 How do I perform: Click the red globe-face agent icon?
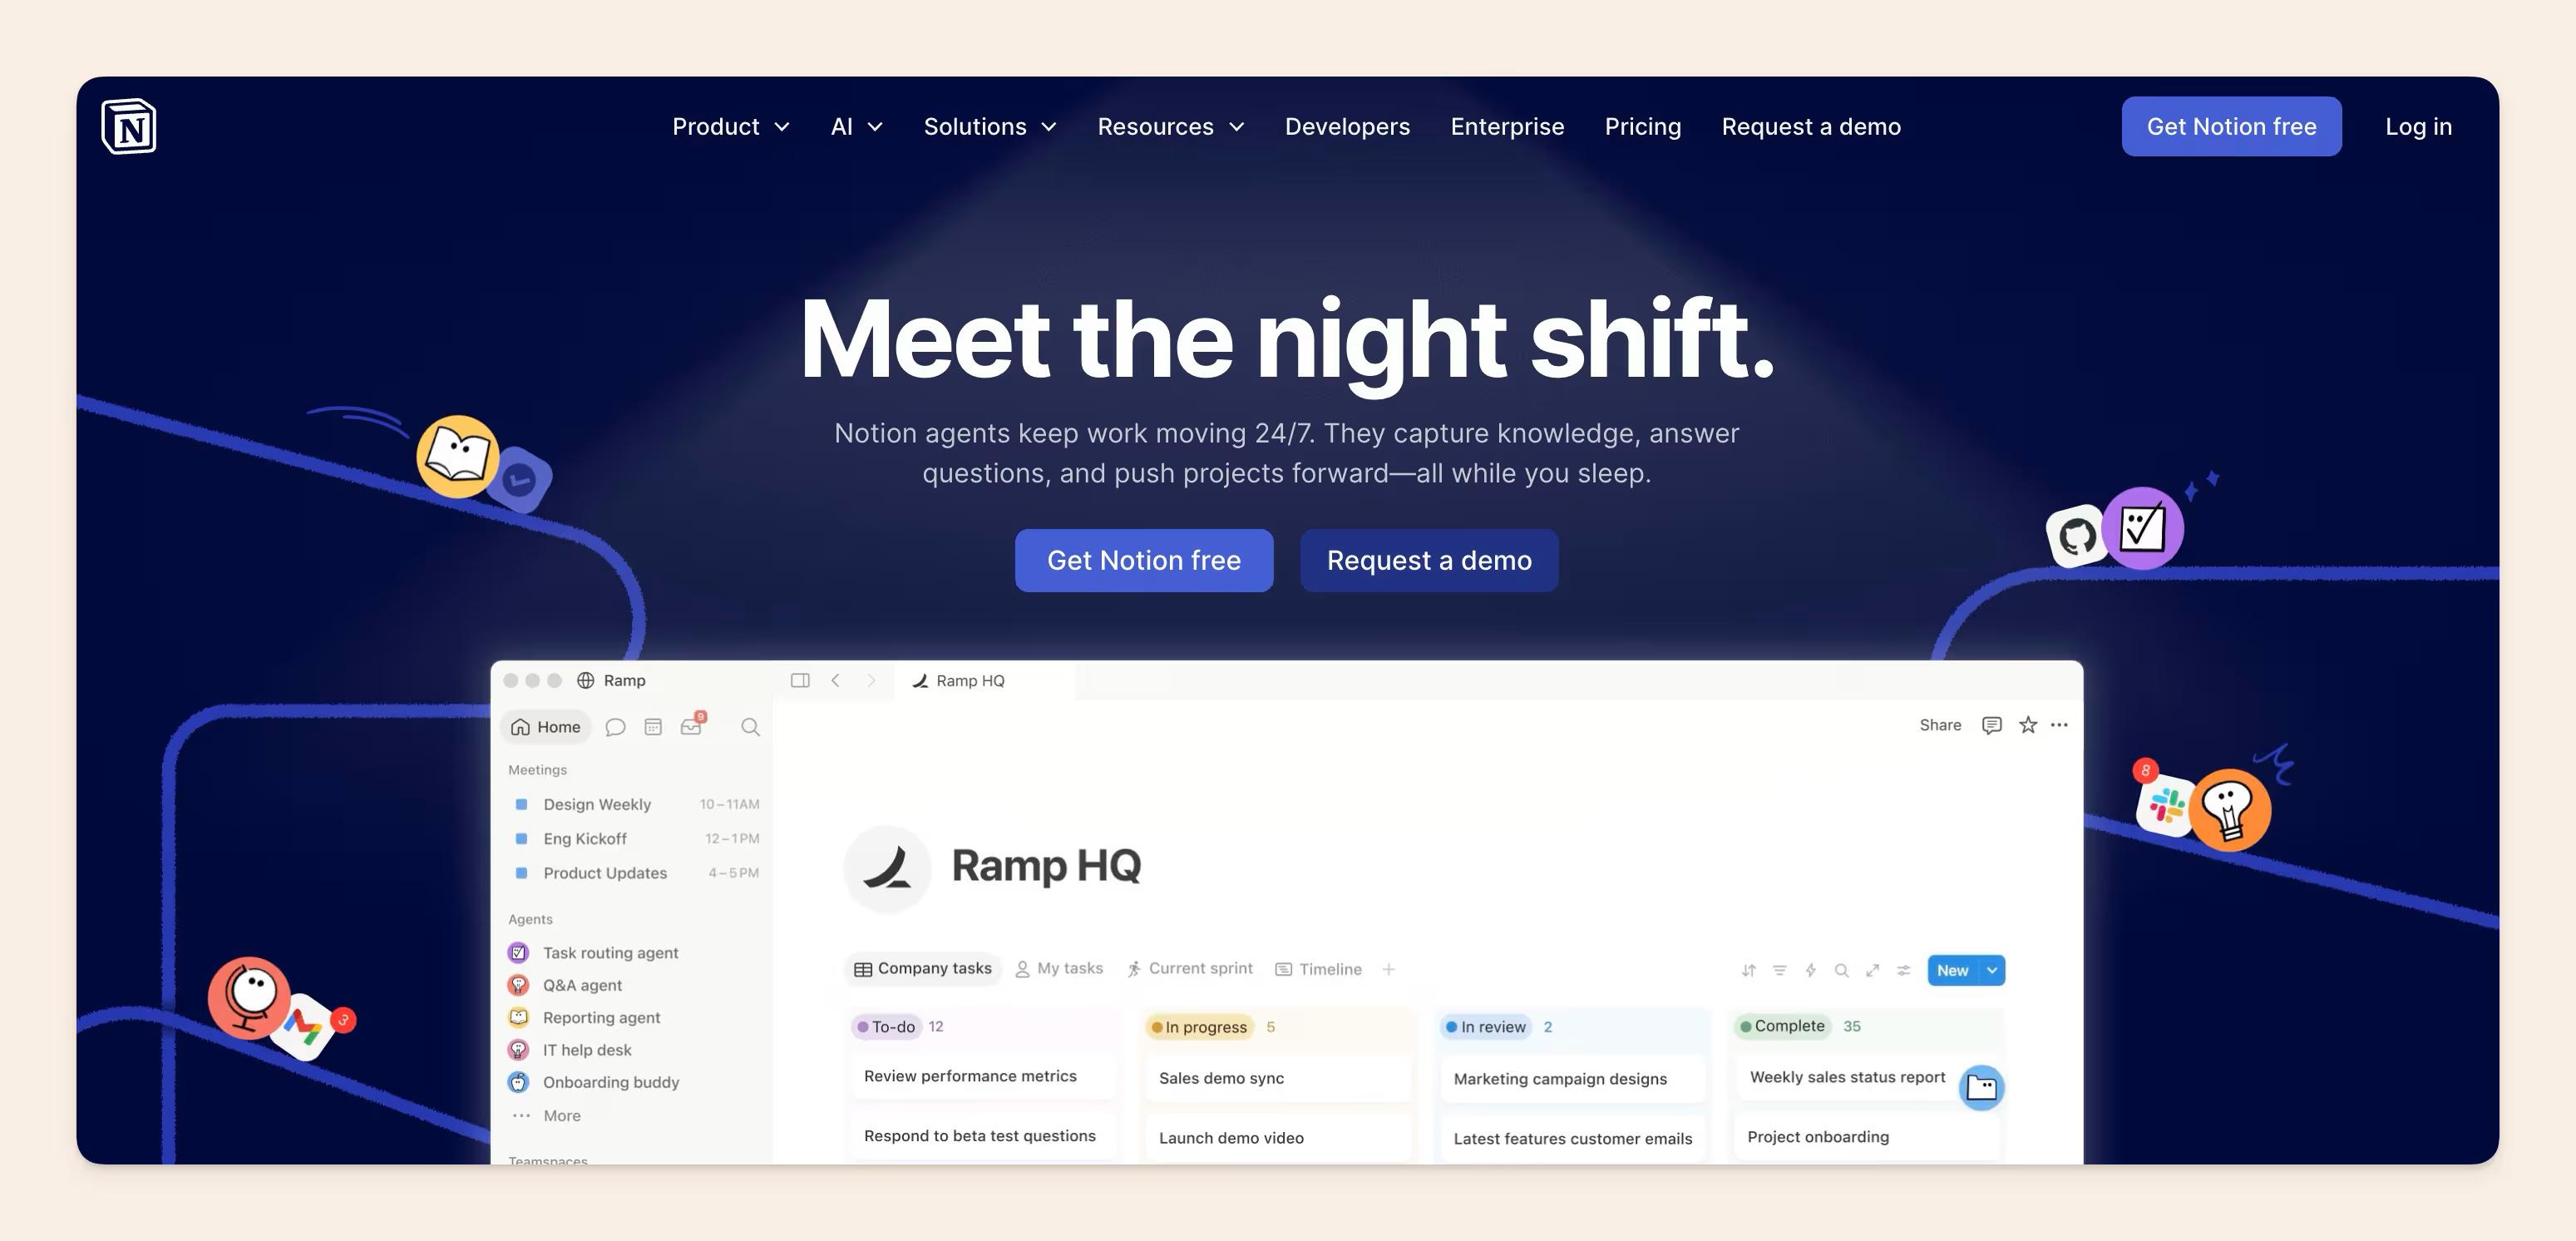249,998
